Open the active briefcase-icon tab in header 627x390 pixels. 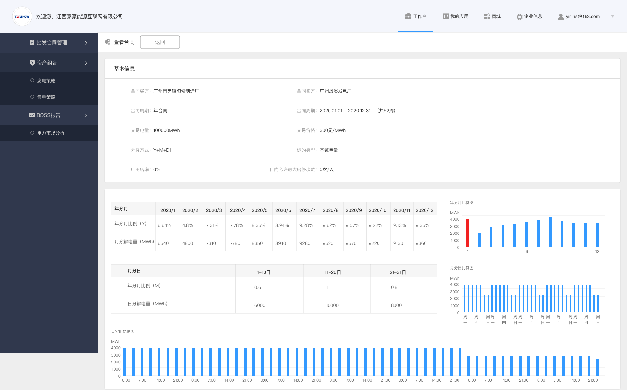point(415,16)
